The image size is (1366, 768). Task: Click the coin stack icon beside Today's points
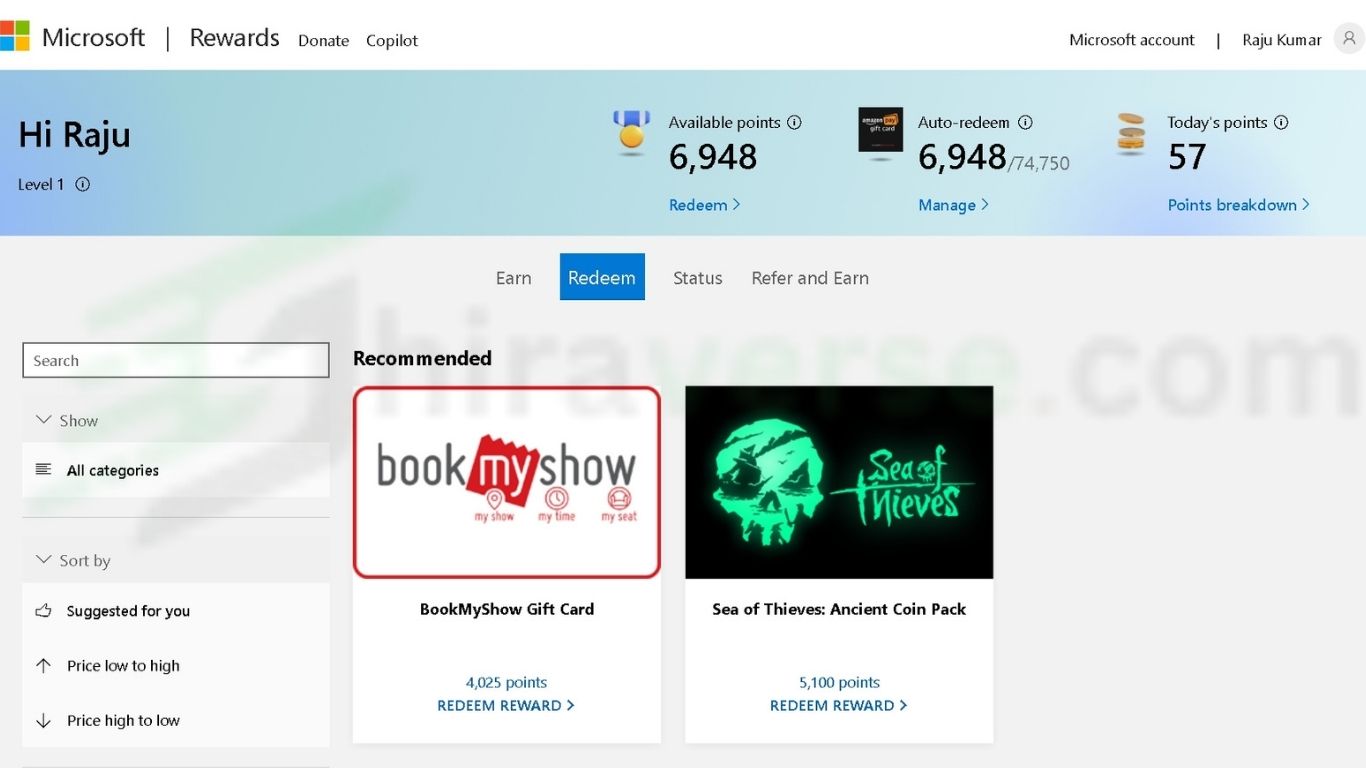tap(1131, 133)
